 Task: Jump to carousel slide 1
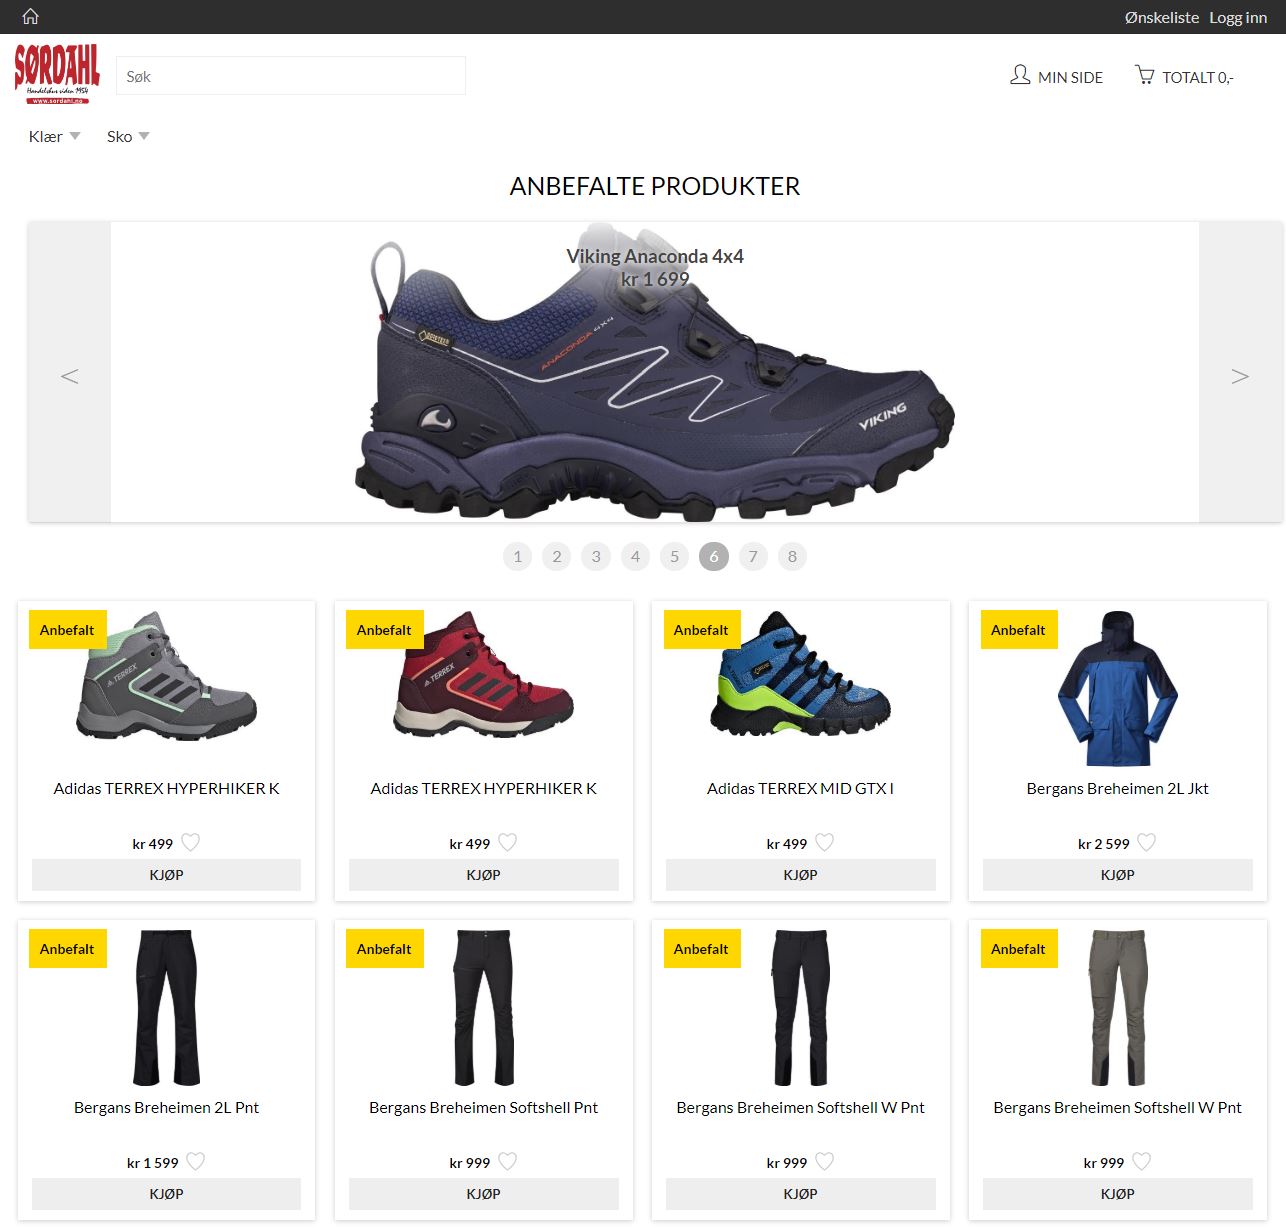[517, 557]
